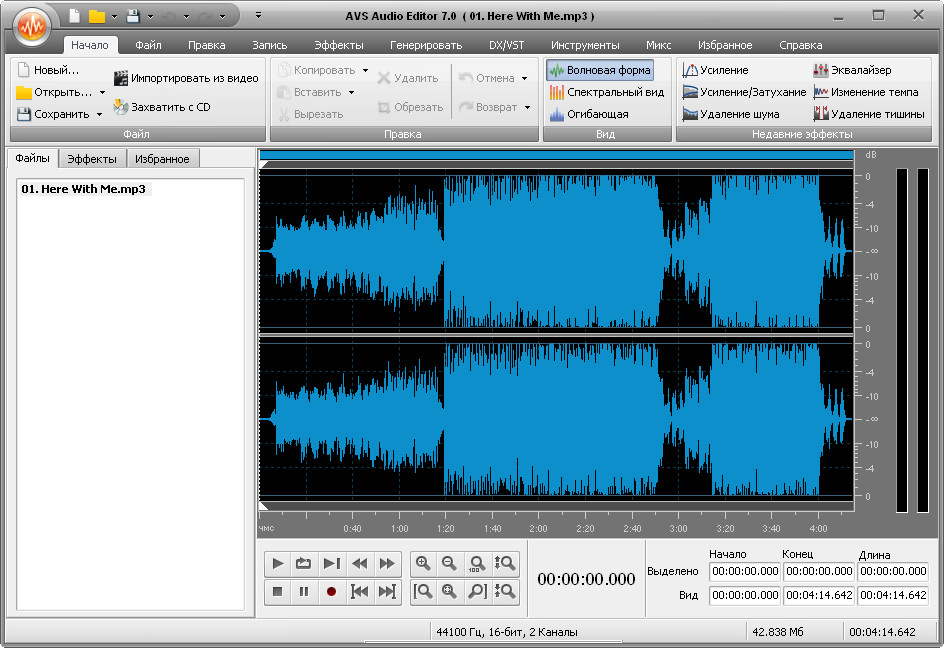Click the 2:00 mark on the timeline ruler
This screenshot has width=944, height=648.
[x=538, y=528]
